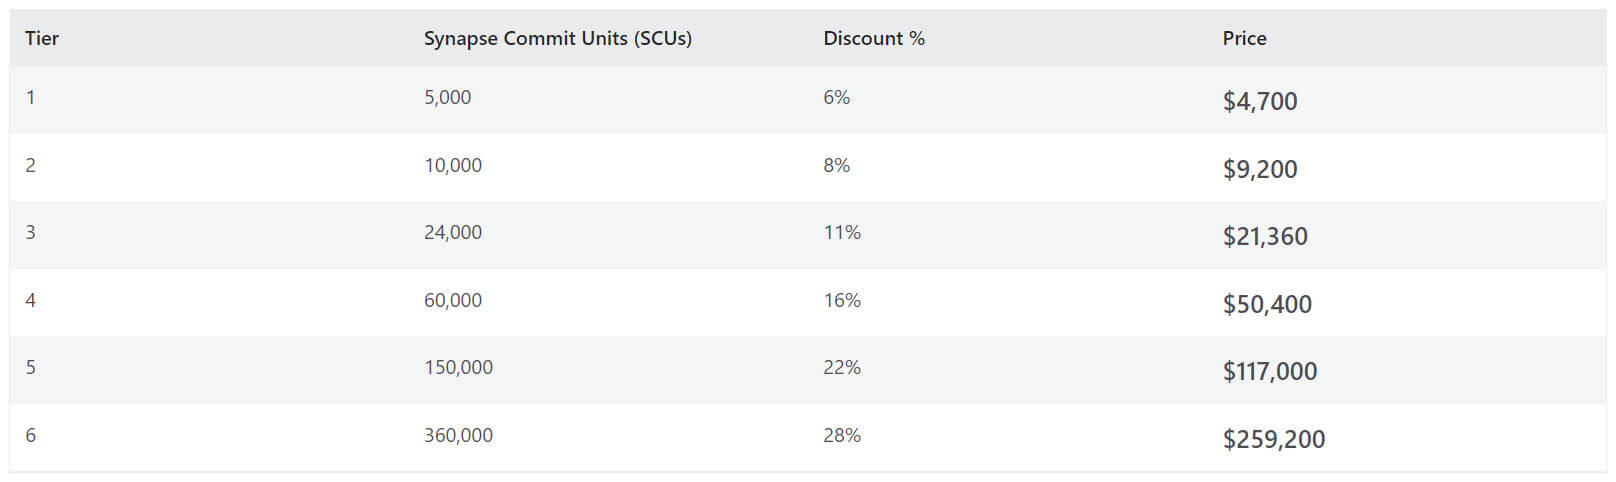Image resolution: width=1616 pixels, height=482 pixels.
Task: Click the $21,360 price value
Action: (x=1264, y=236)
